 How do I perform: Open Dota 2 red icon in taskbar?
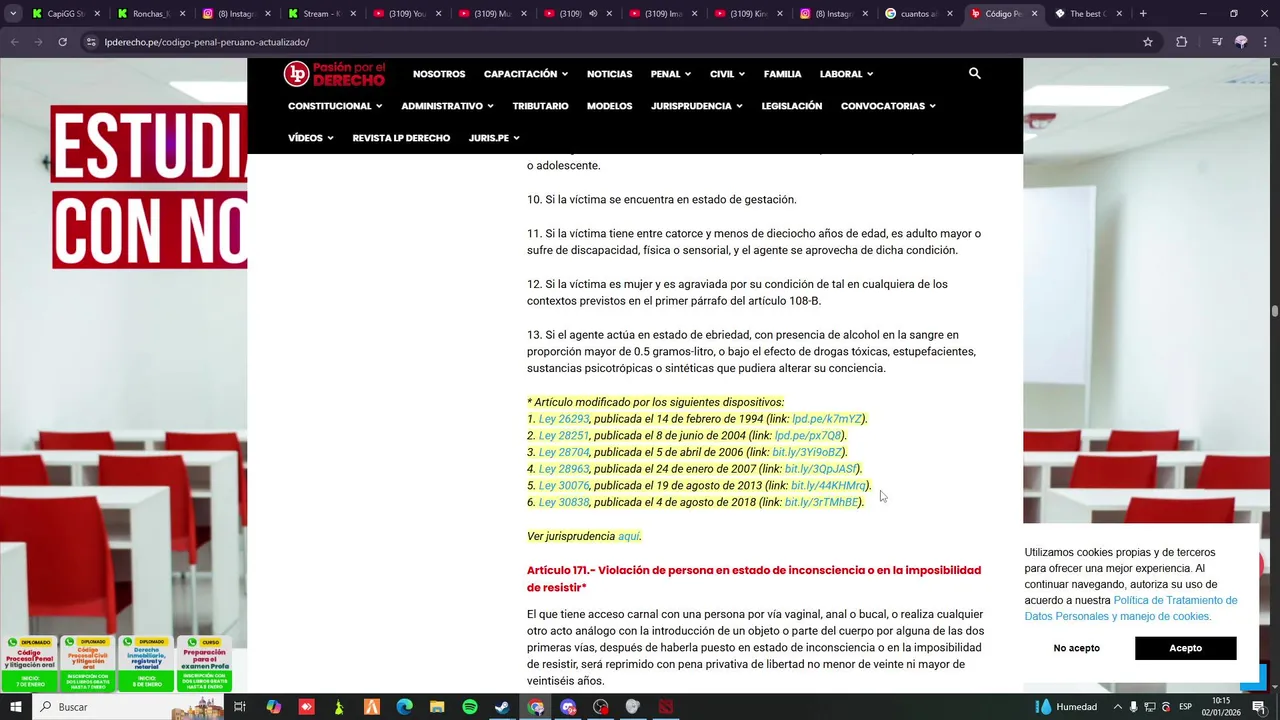tap(666, 707)
